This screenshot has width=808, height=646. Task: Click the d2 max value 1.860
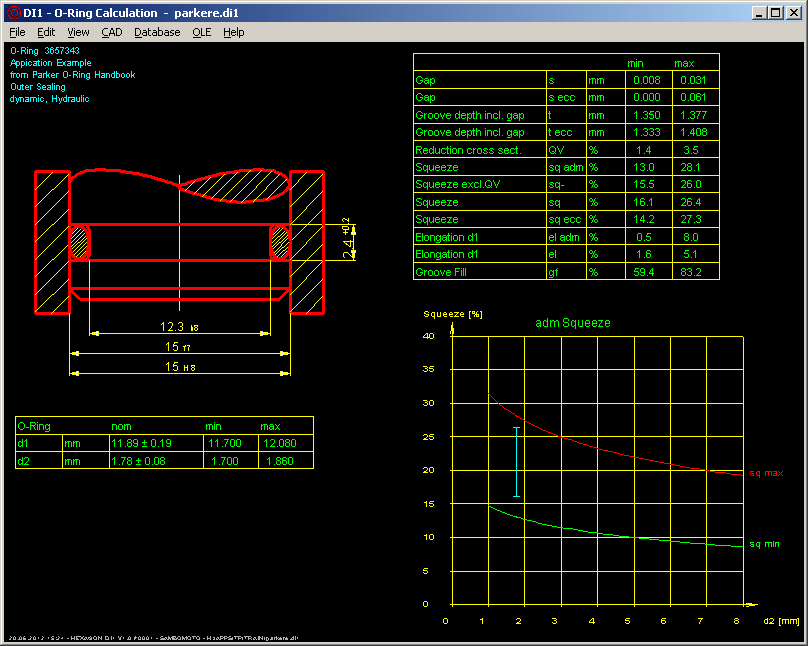[x=280, y=462]
